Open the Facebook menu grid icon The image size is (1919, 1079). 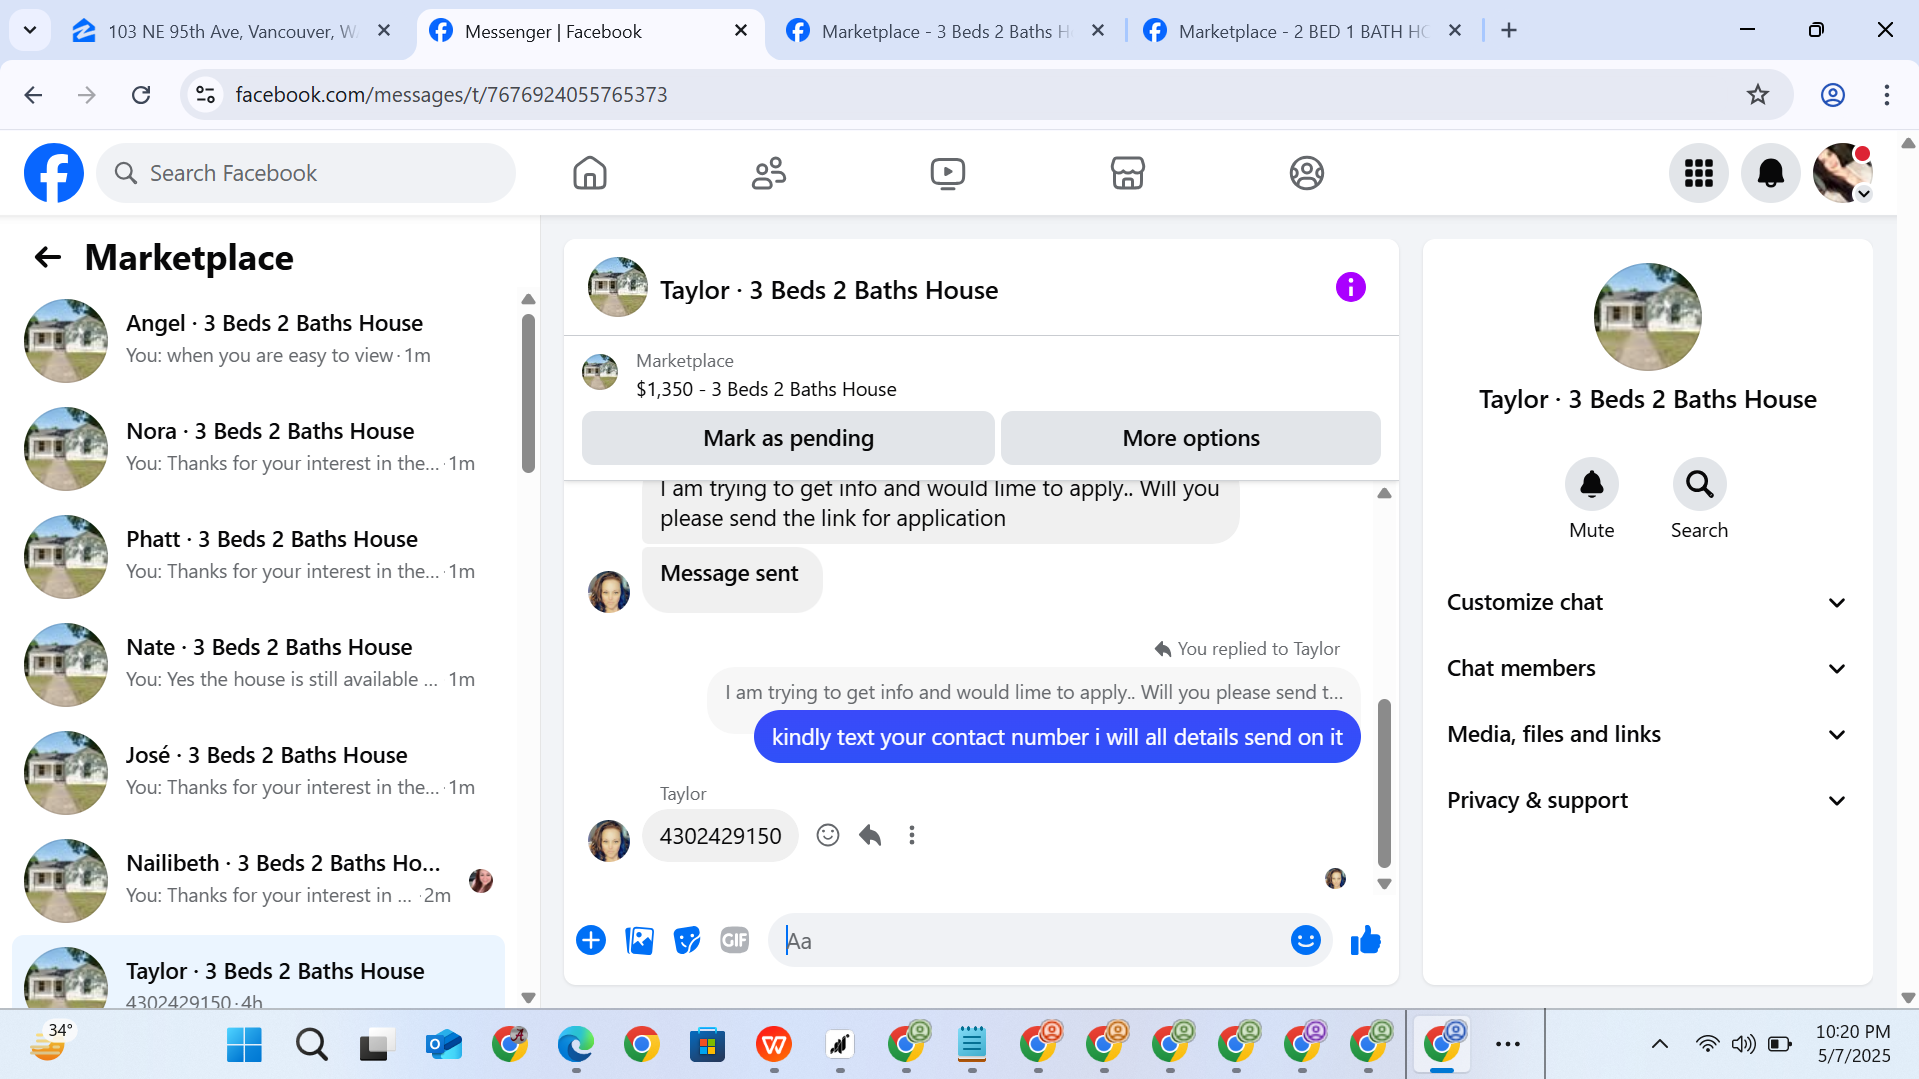[1698, 173]
